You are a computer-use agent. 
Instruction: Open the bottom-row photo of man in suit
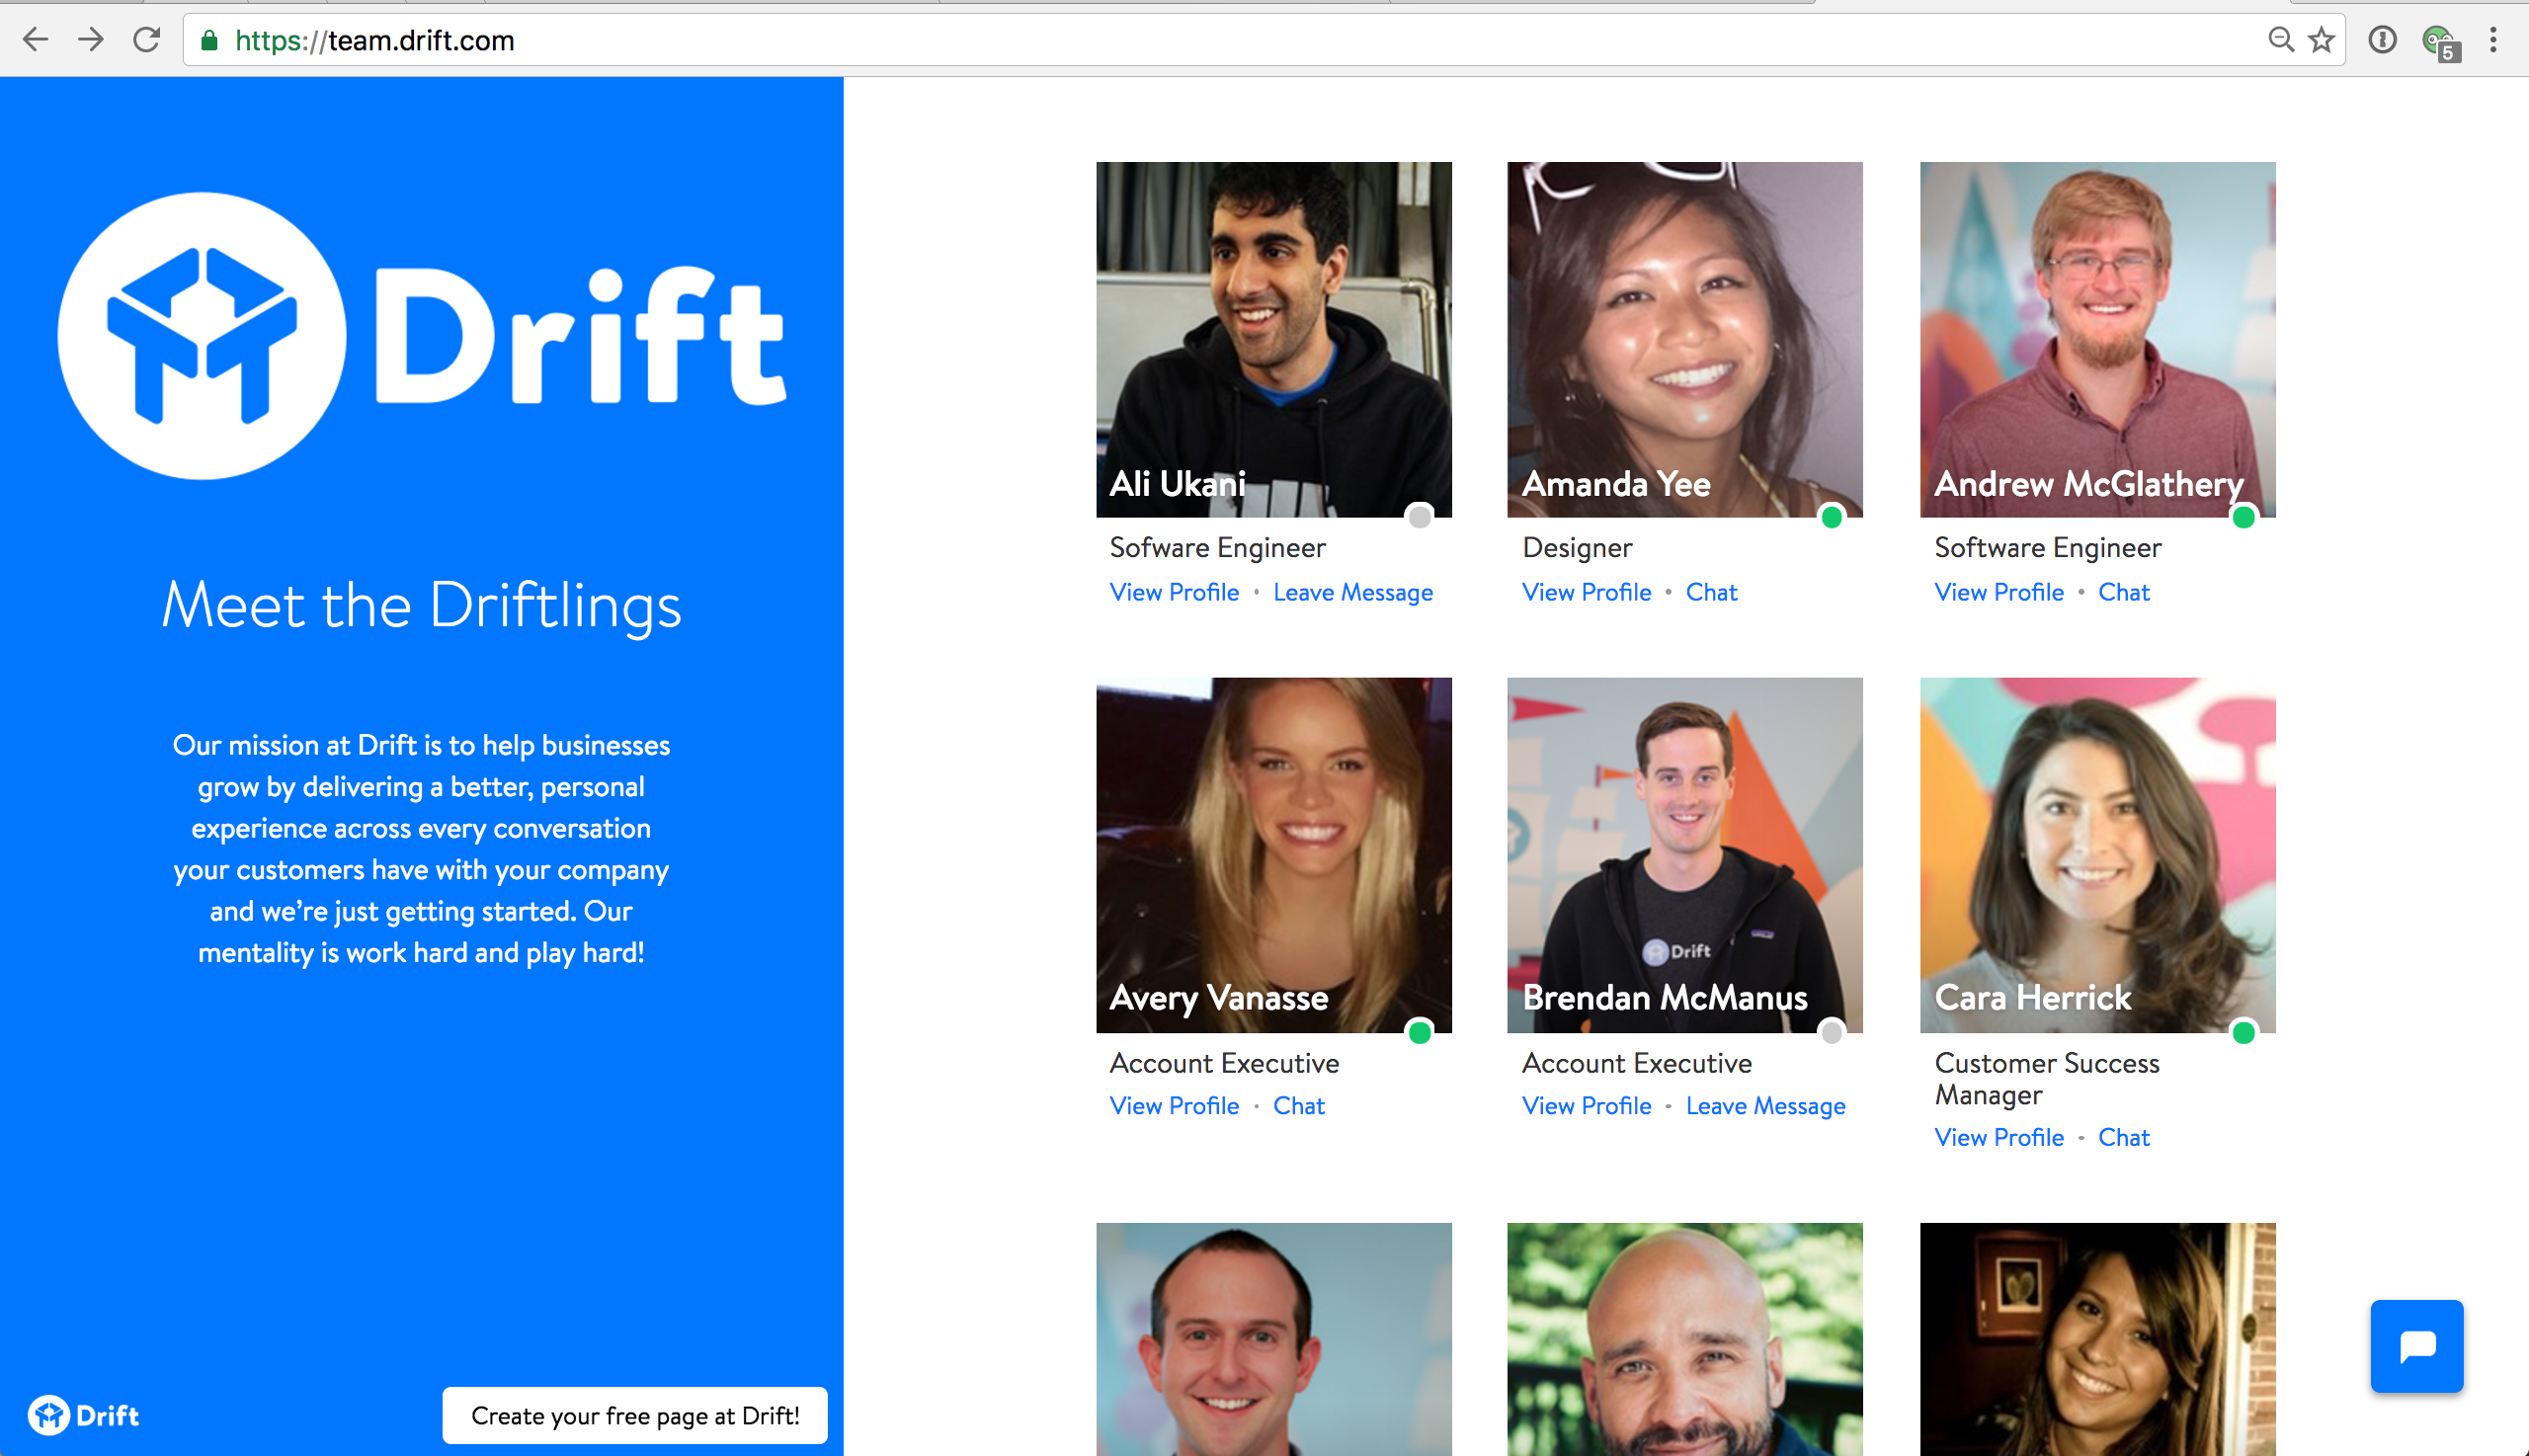(1273, 1339)
